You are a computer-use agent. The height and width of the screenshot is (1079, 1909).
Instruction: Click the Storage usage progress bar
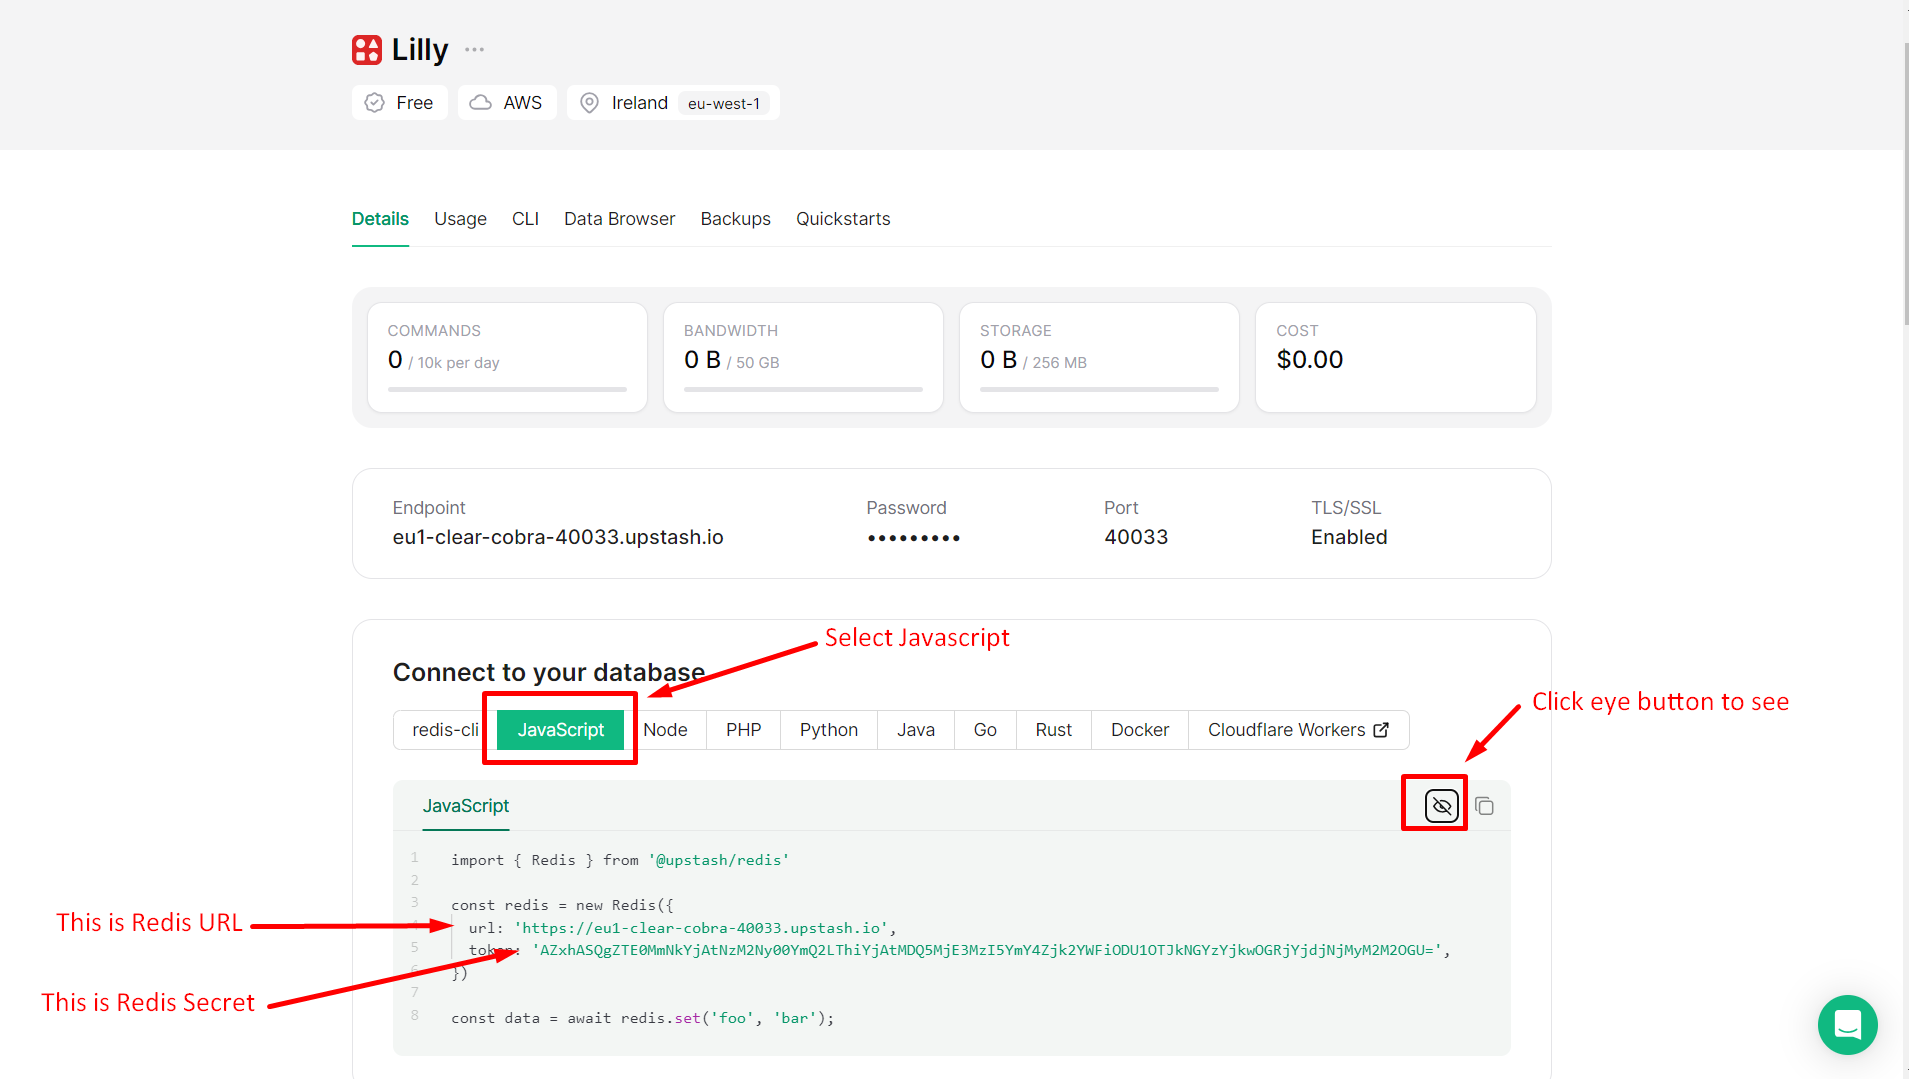[1099, 389]
